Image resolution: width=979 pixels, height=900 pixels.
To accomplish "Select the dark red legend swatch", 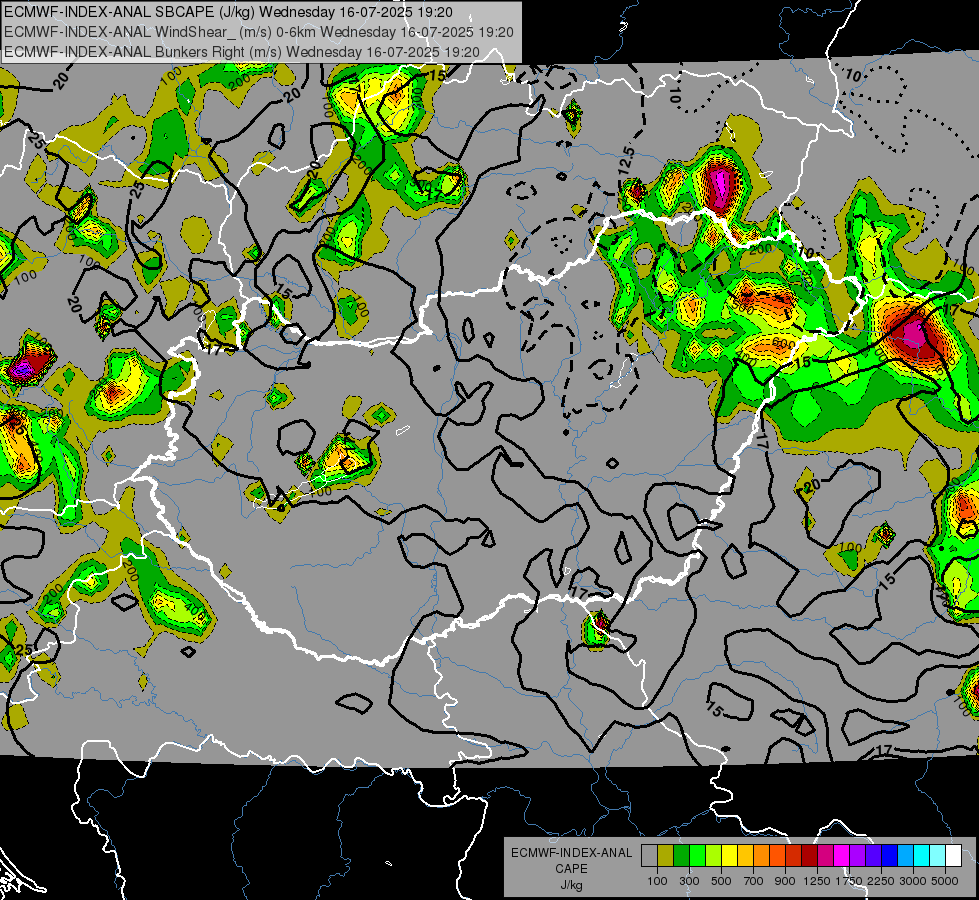I will click(809, 855).
